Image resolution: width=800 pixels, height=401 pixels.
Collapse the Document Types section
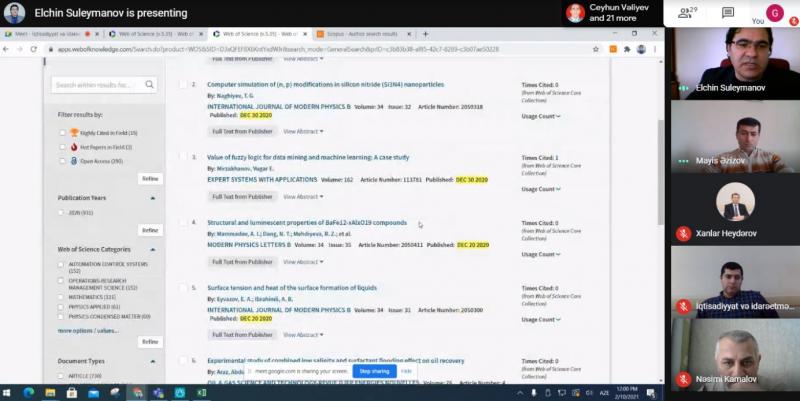(153, 361)
